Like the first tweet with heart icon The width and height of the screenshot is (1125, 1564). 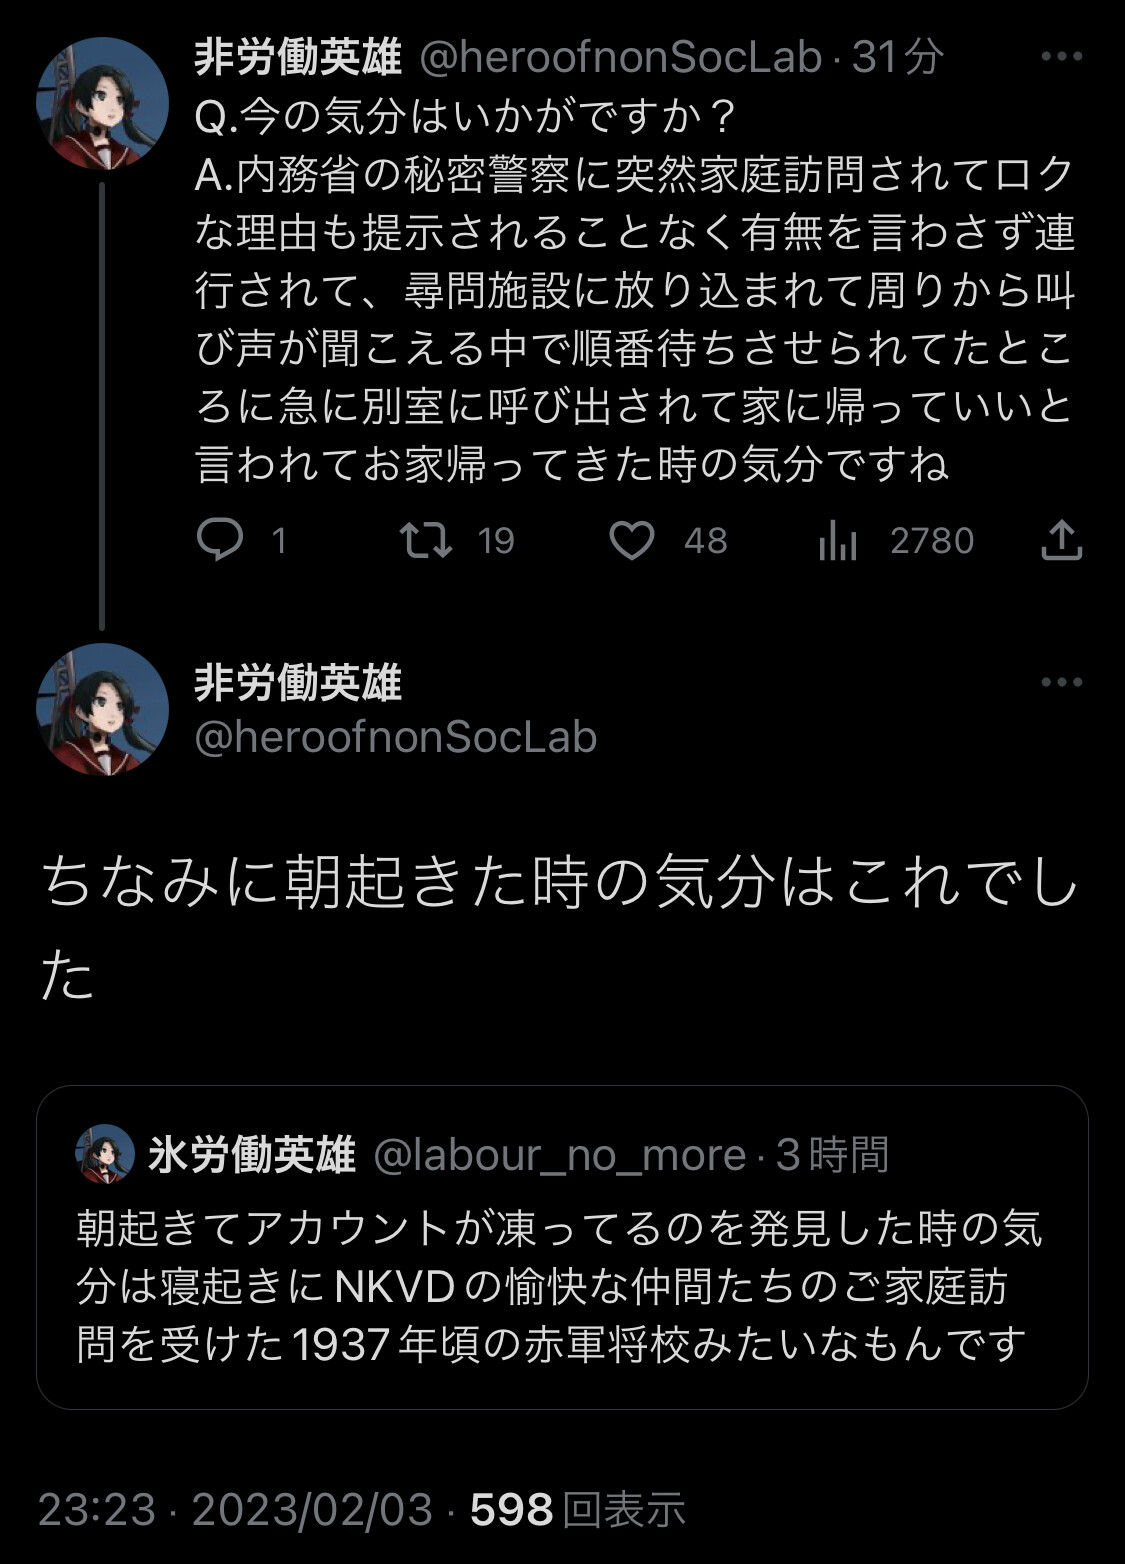[x=632, y=541]
